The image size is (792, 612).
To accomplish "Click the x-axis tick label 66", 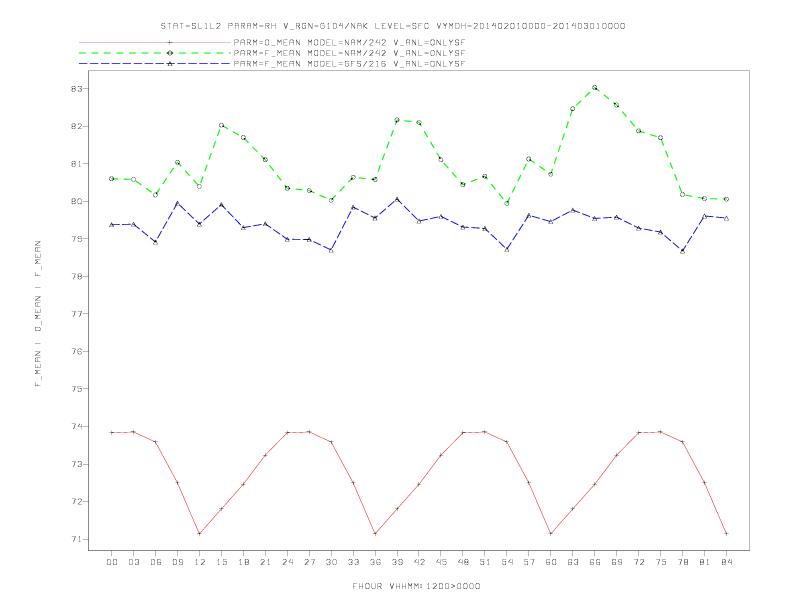I will tap(595, 562).
